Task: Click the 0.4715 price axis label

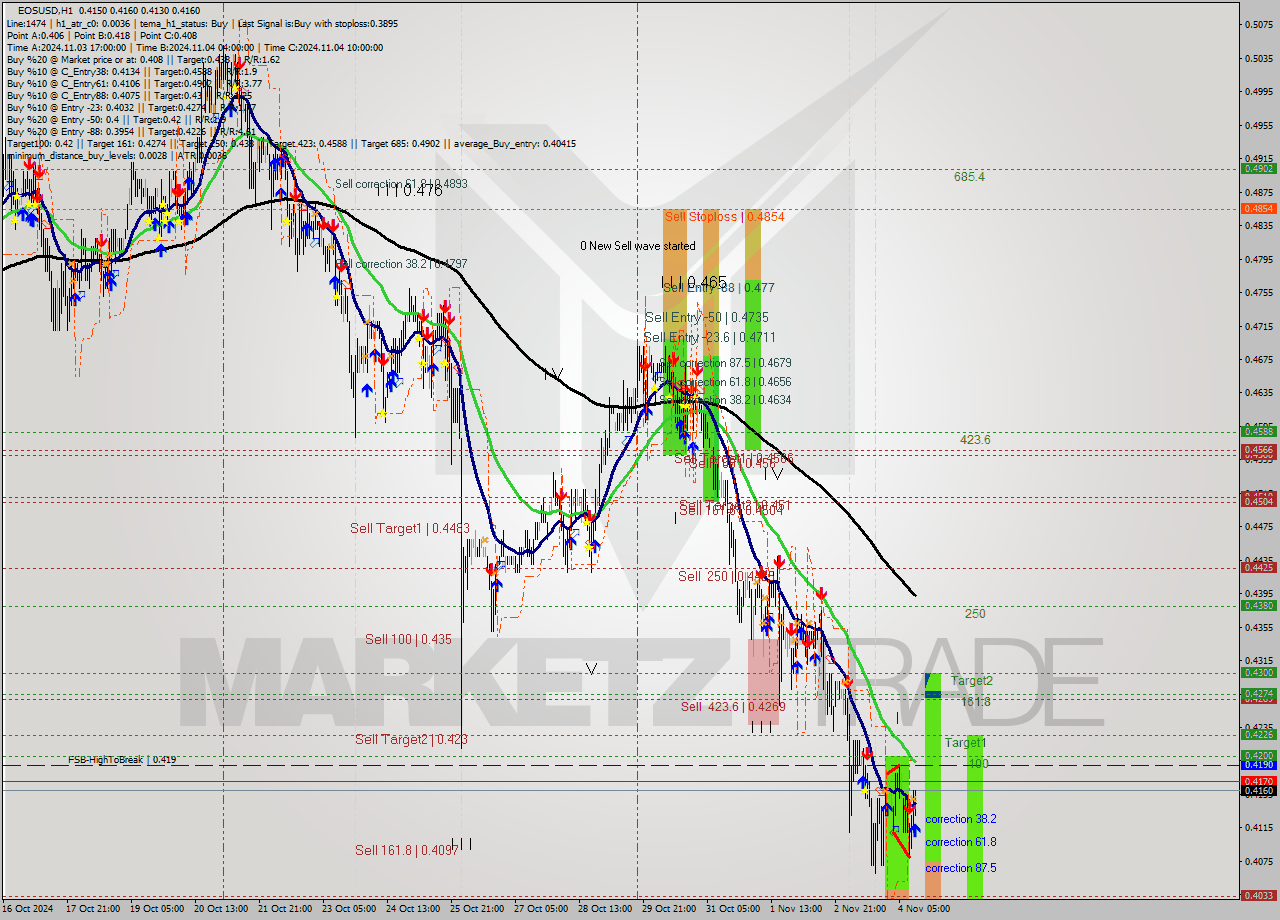Action: click(1257, 326)
